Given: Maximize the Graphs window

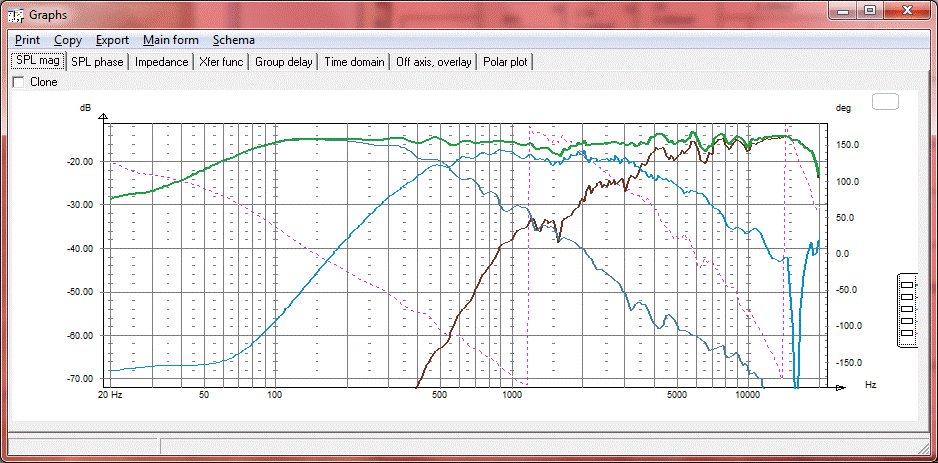Looking at the screenshot, I should point(869,10).
